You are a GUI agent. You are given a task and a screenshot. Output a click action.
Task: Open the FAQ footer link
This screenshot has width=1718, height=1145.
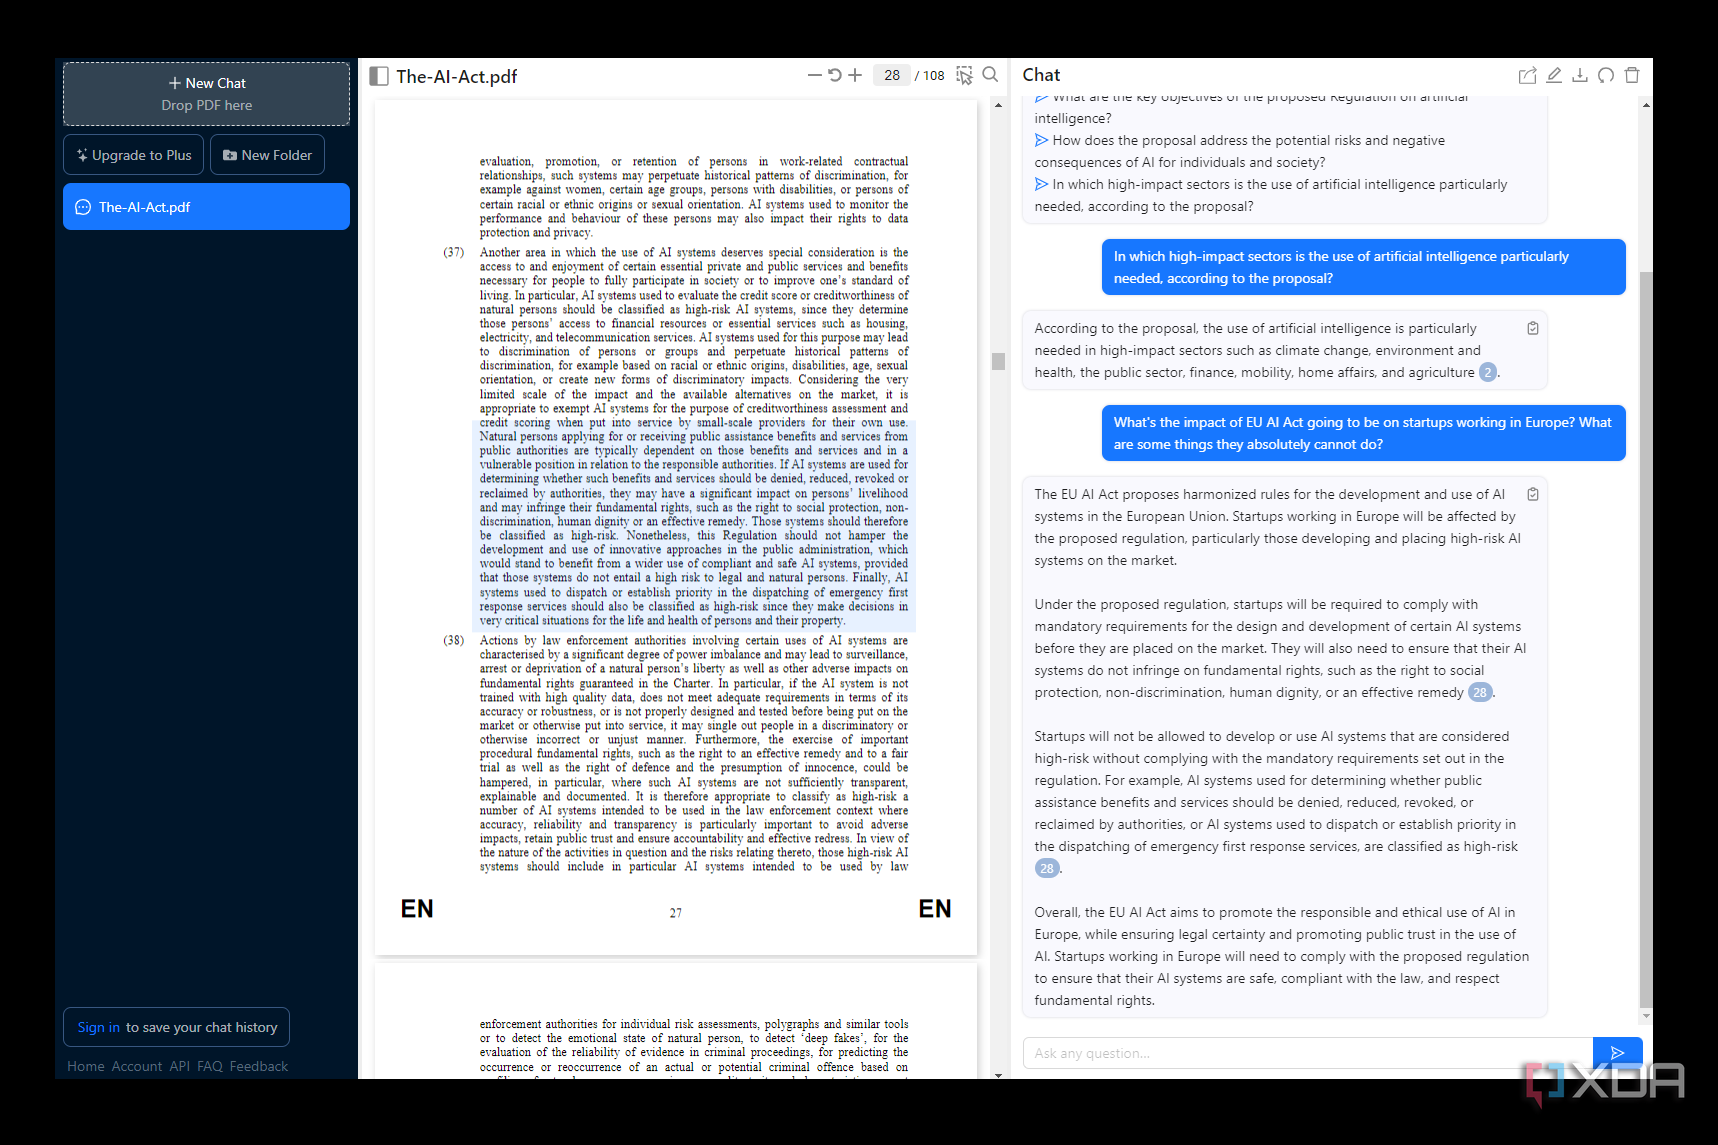(210, 1066)
